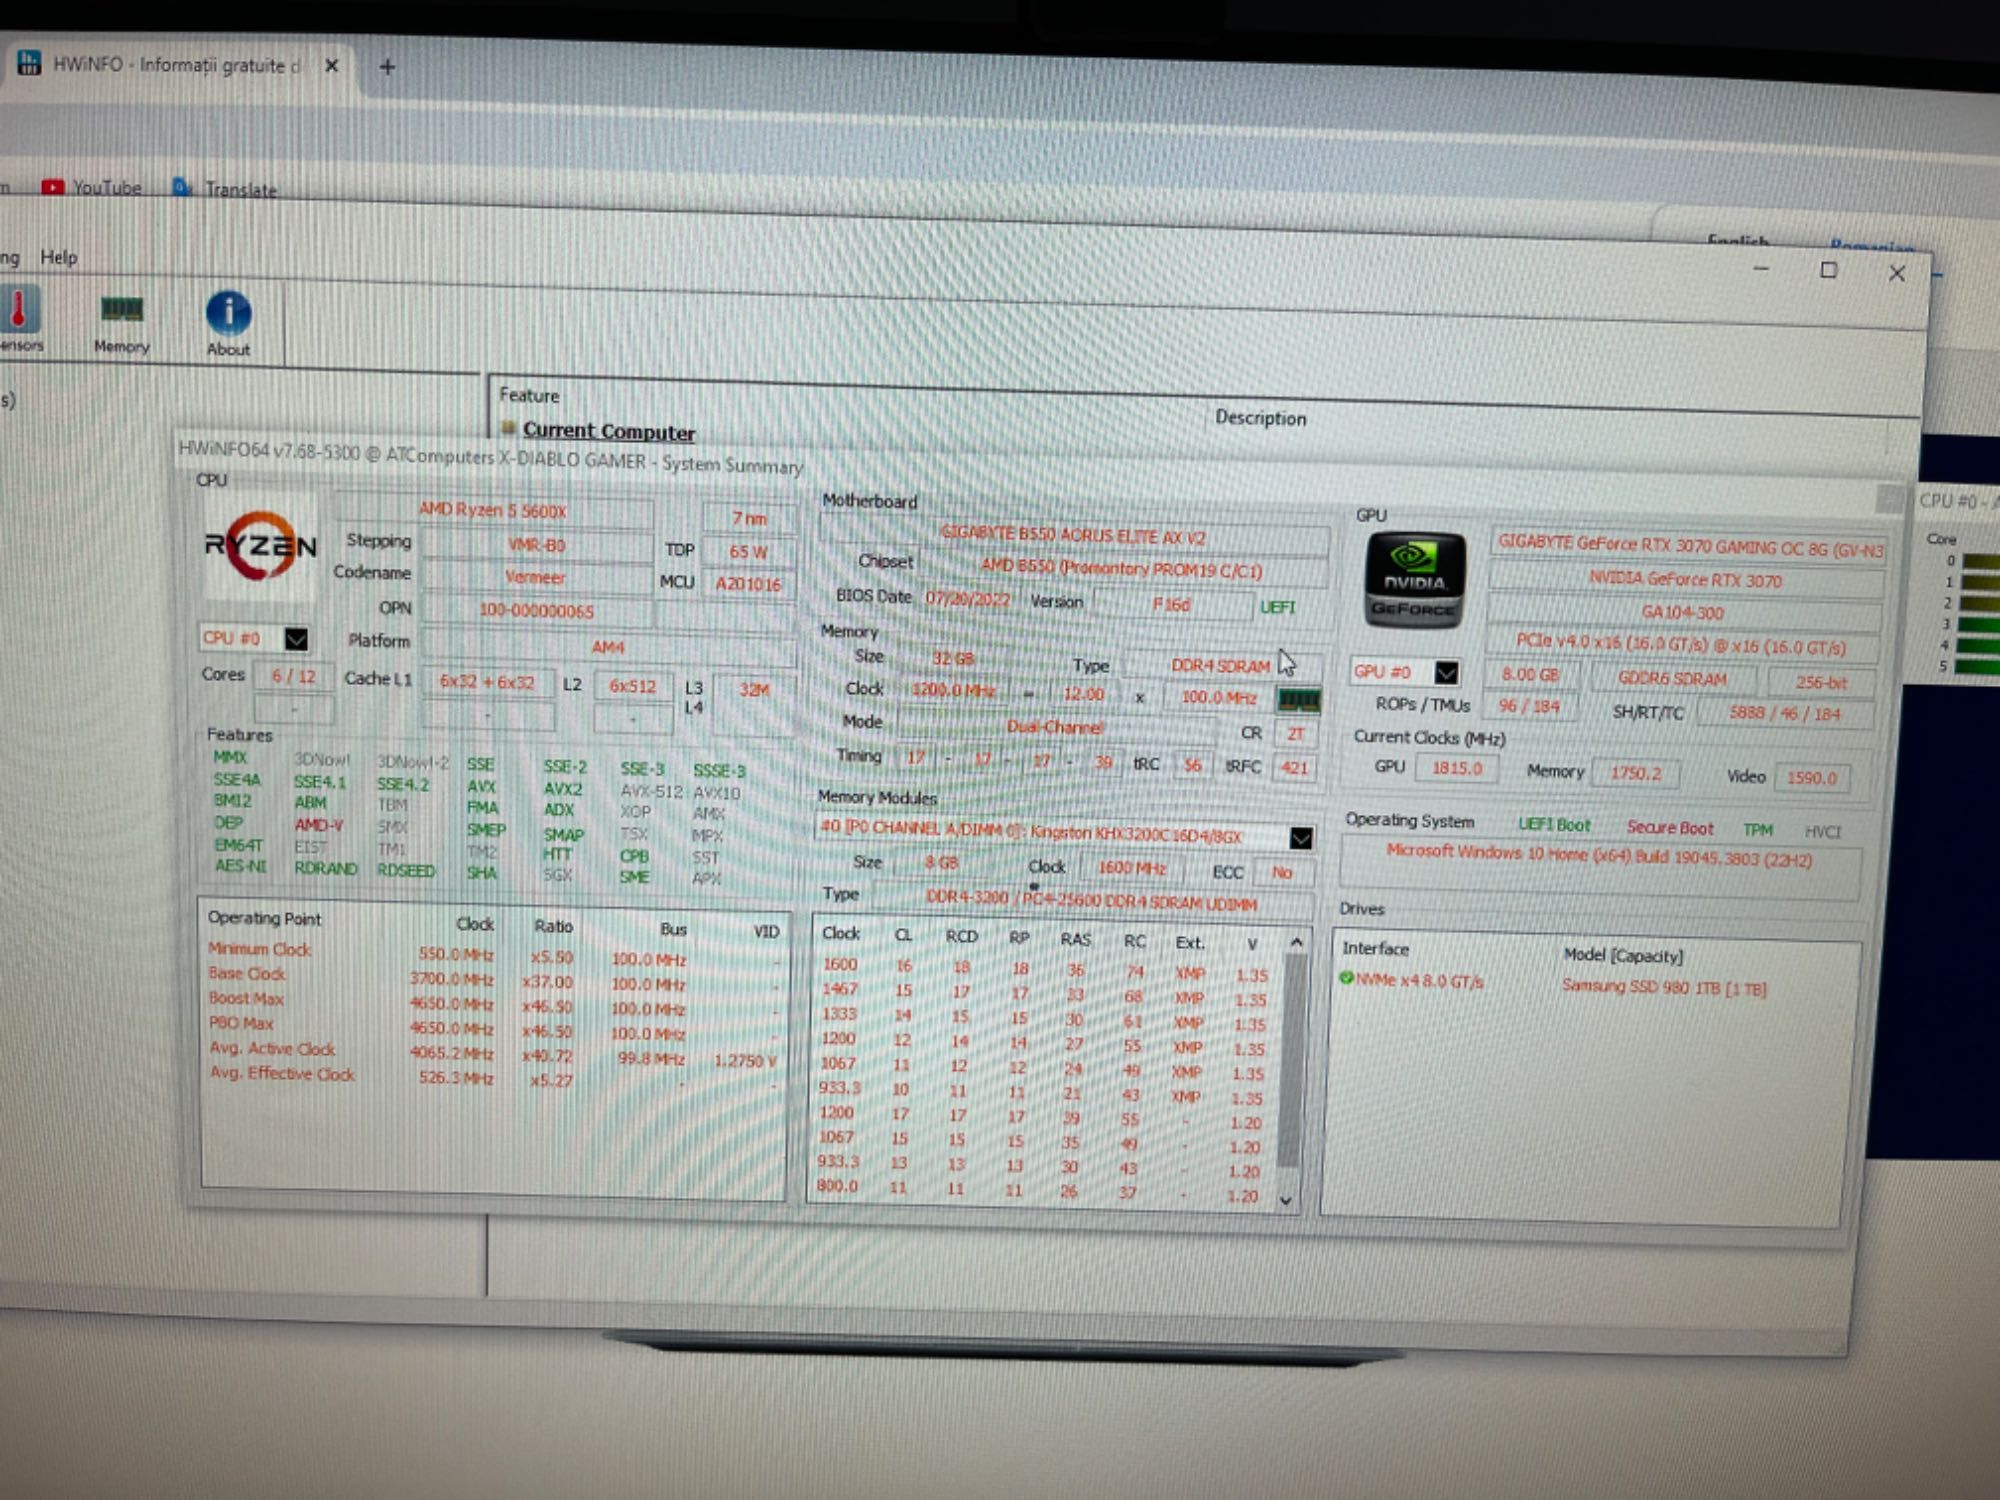Open the GPU #0 selector dropdown
The width and height of the screenshot is (2000, 1500).
click(x=1446, y=672)
